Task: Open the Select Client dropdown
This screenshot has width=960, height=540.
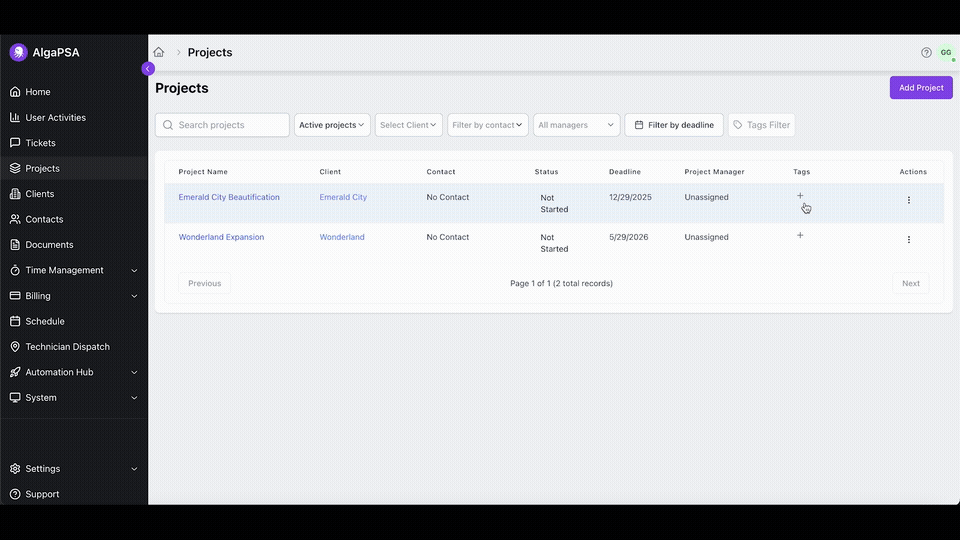Action: tap(408, 125)
